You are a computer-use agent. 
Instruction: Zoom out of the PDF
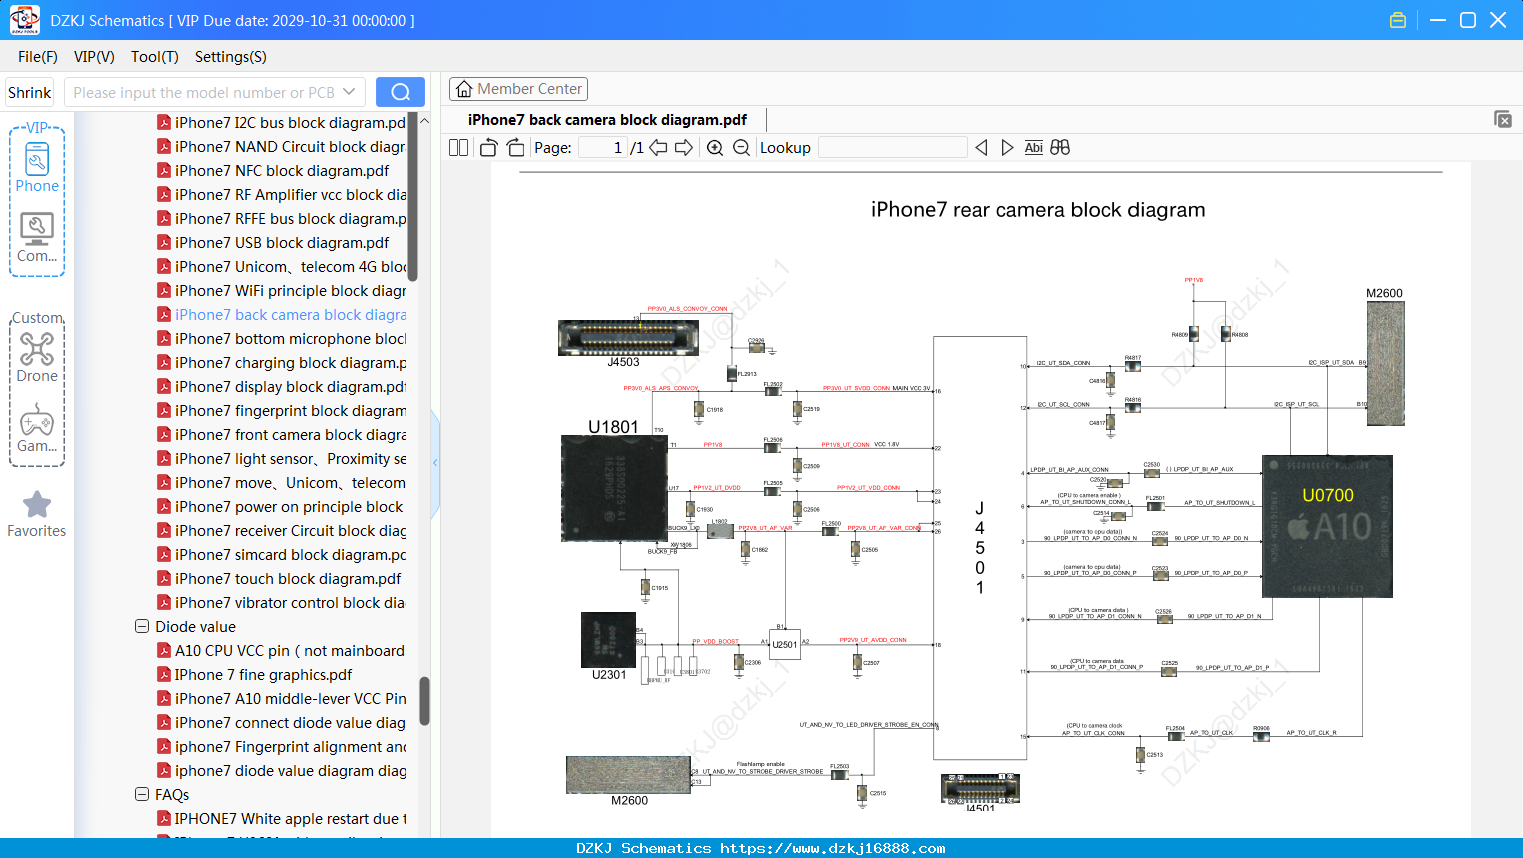741,148
